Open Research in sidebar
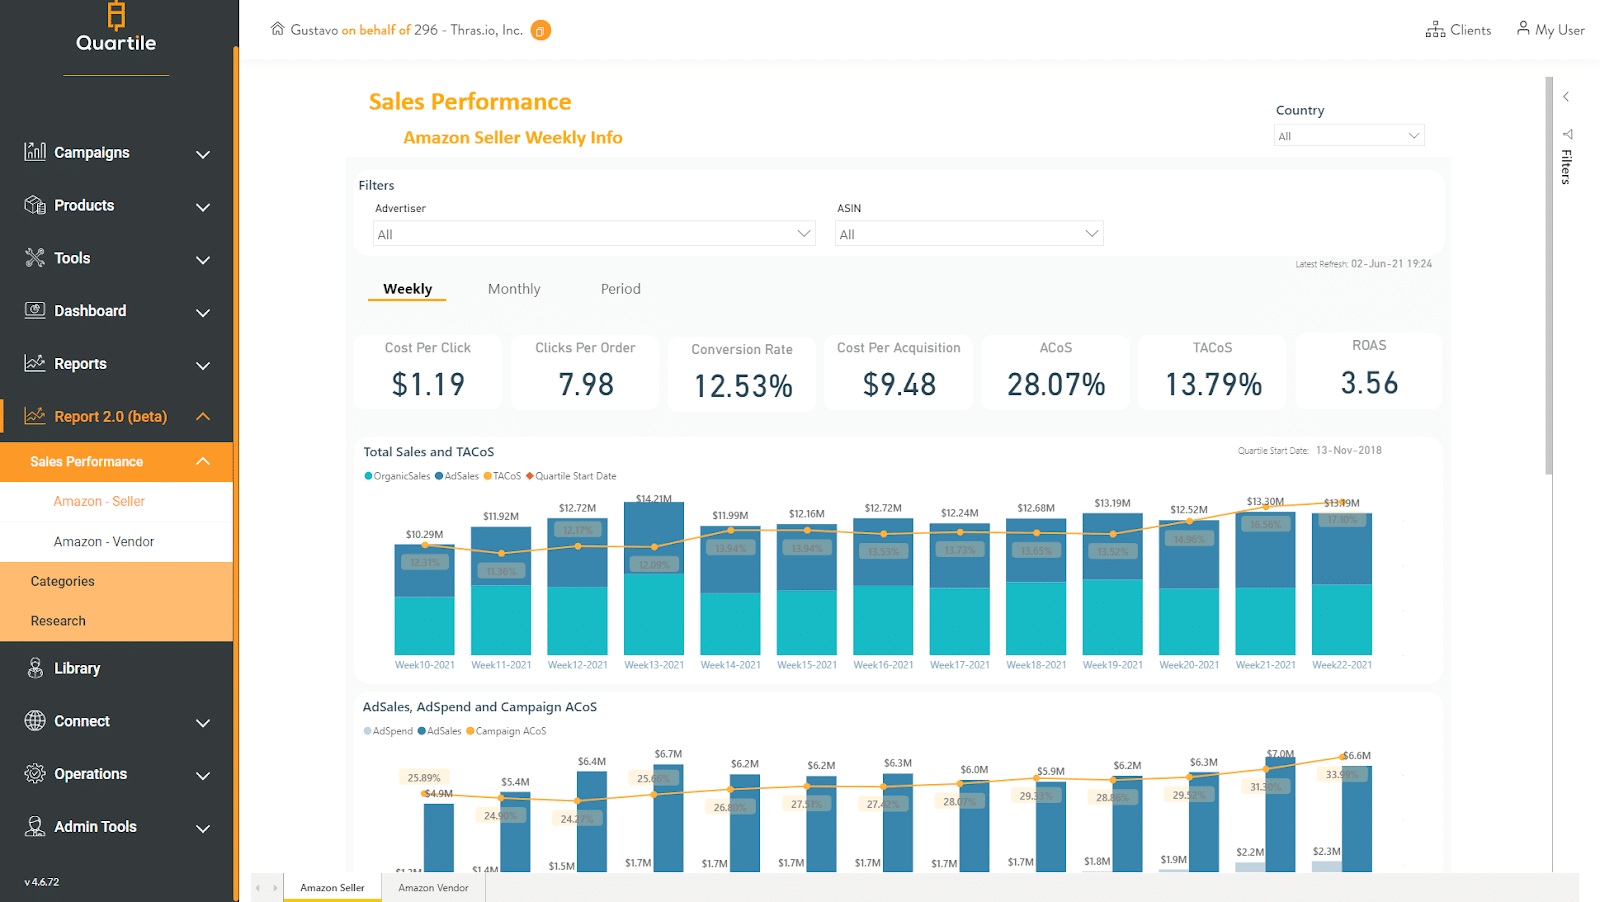Screen dimensions: 1600x902 coord(58,621)
